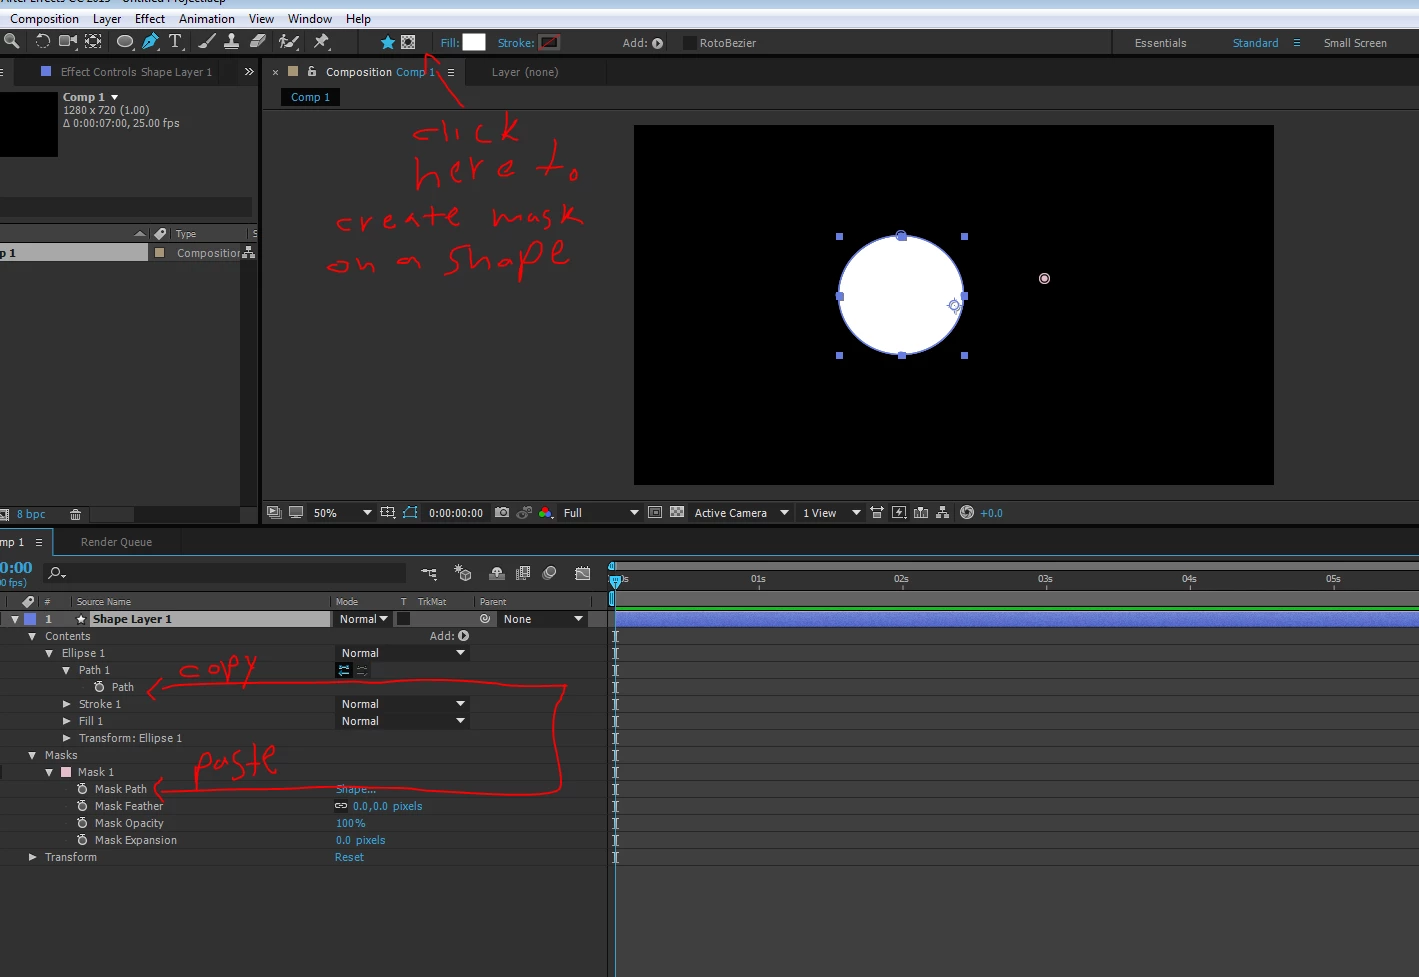Toggle mask and shape path visibility

410,513
